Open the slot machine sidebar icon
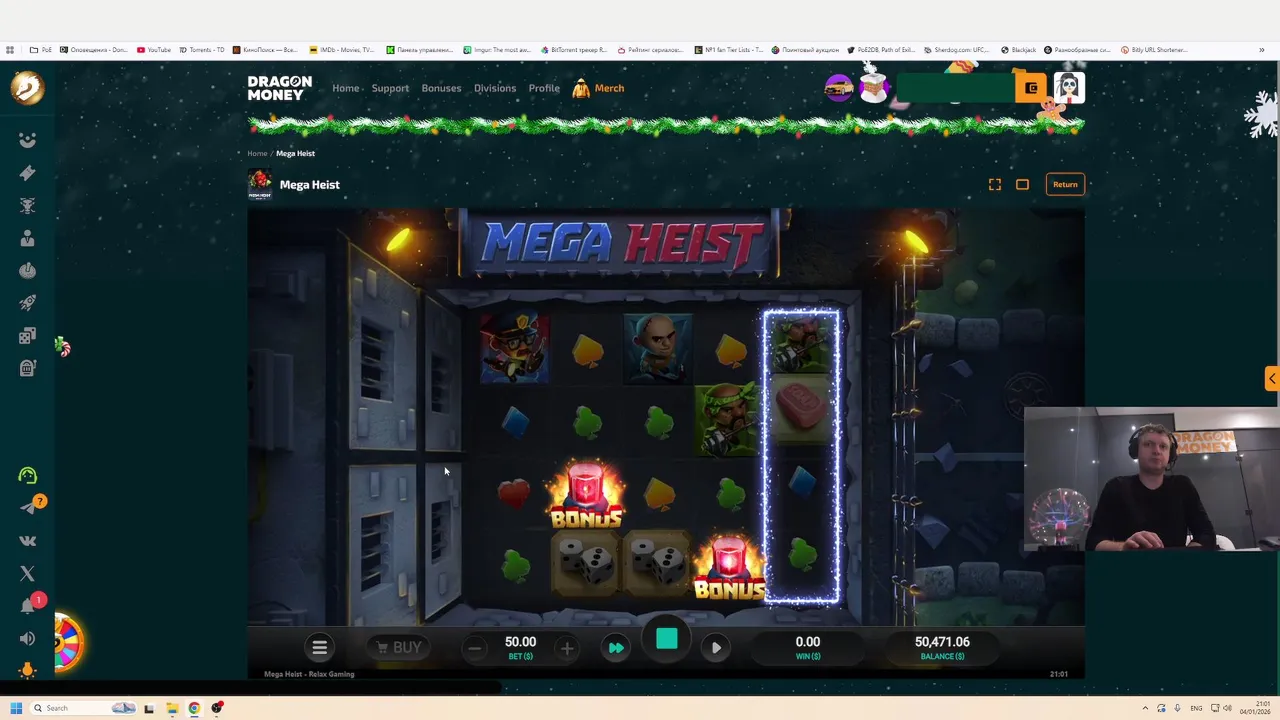The width and height of the screenshot is (1280, 720). point(27,368)
